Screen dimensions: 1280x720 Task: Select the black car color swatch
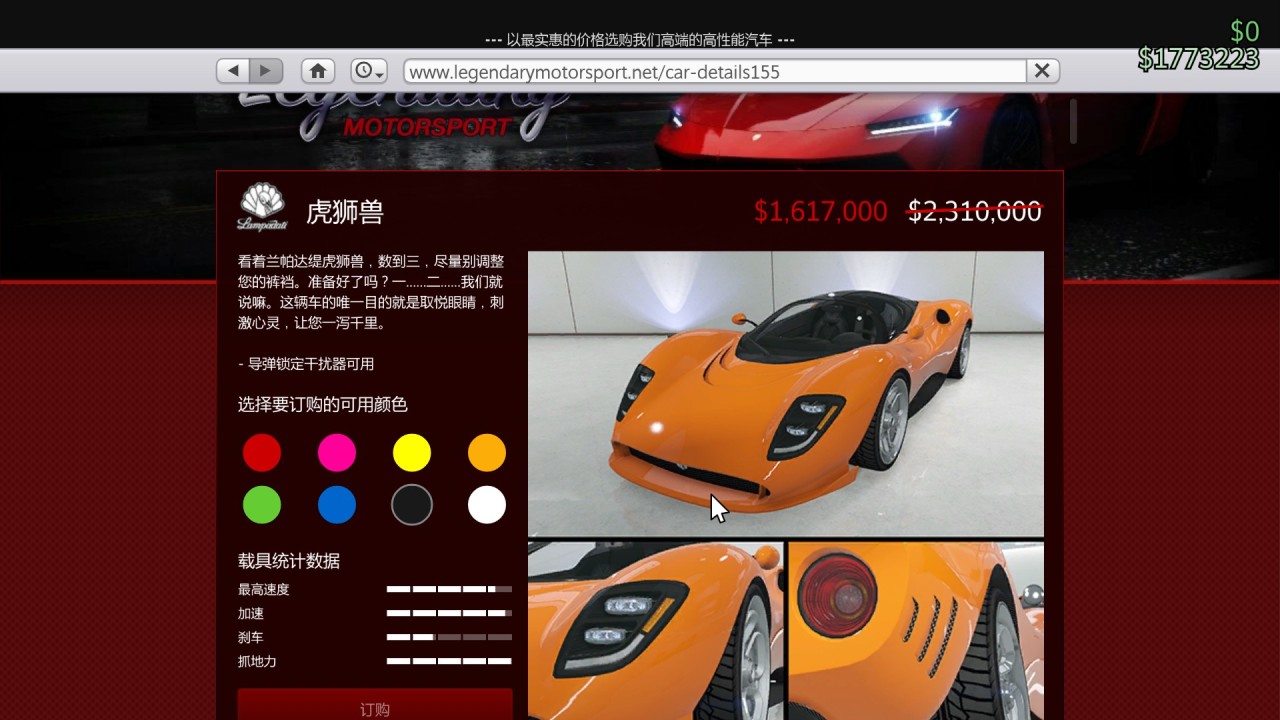pyautogui.click(x=412, y=505)
